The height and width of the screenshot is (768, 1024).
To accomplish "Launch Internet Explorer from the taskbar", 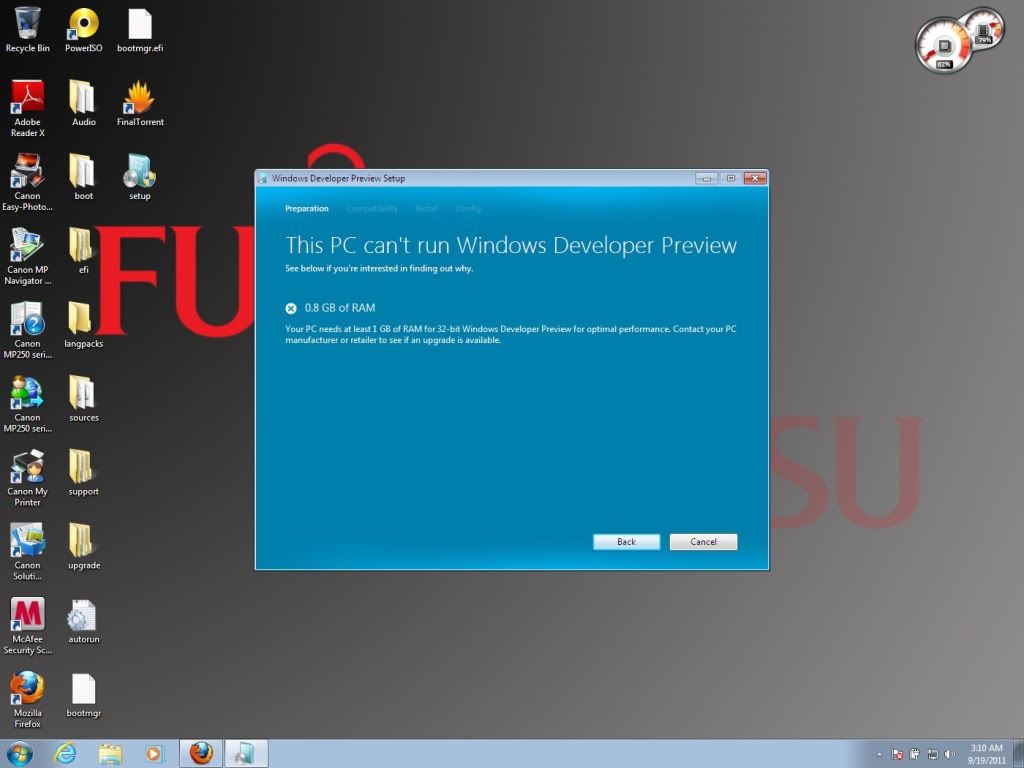I will [65, 754].
